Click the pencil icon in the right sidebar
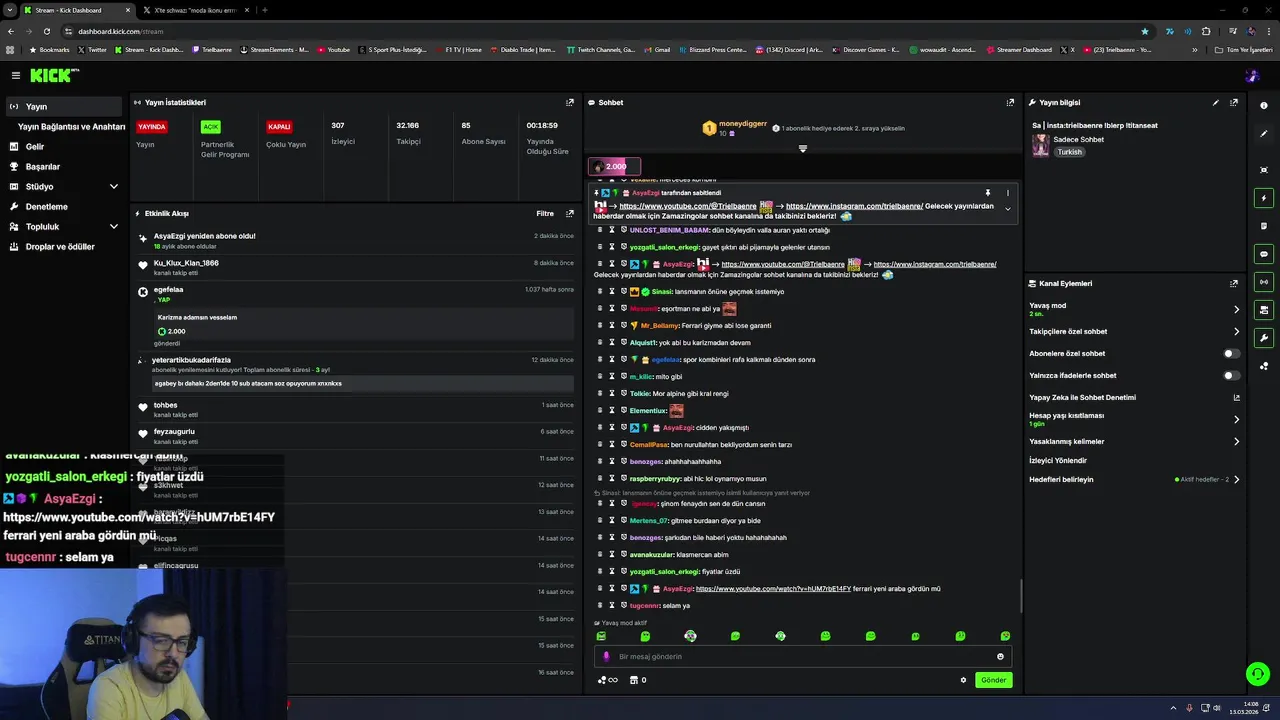Viewport: 1280px width, 720px height. coord(1264,133)
